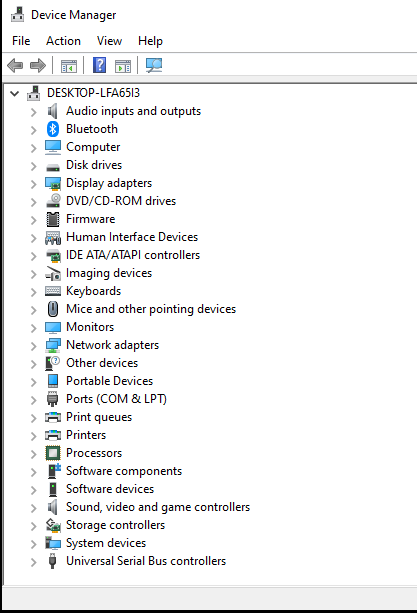This screenshot has width=417, height=613.
Task: Click Show/Hide Console Tree toolbar icon
Action: pyautogui.click(x=69, y=66)
